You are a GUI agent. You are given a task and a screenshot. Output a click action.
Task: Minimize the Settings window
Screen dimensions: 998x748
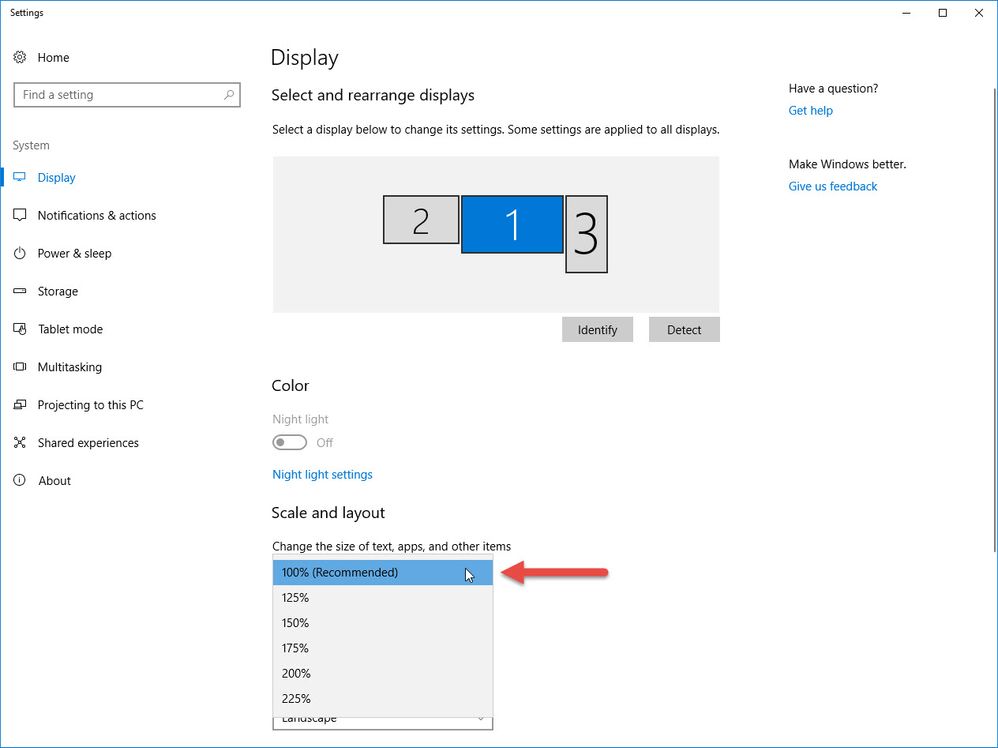tap(906, 13)
